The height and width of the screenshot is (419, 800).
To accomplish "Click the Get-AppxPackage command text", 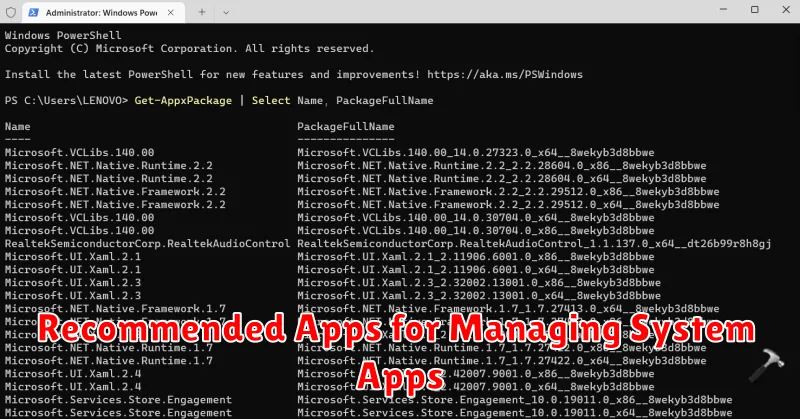I will point(183,101).
